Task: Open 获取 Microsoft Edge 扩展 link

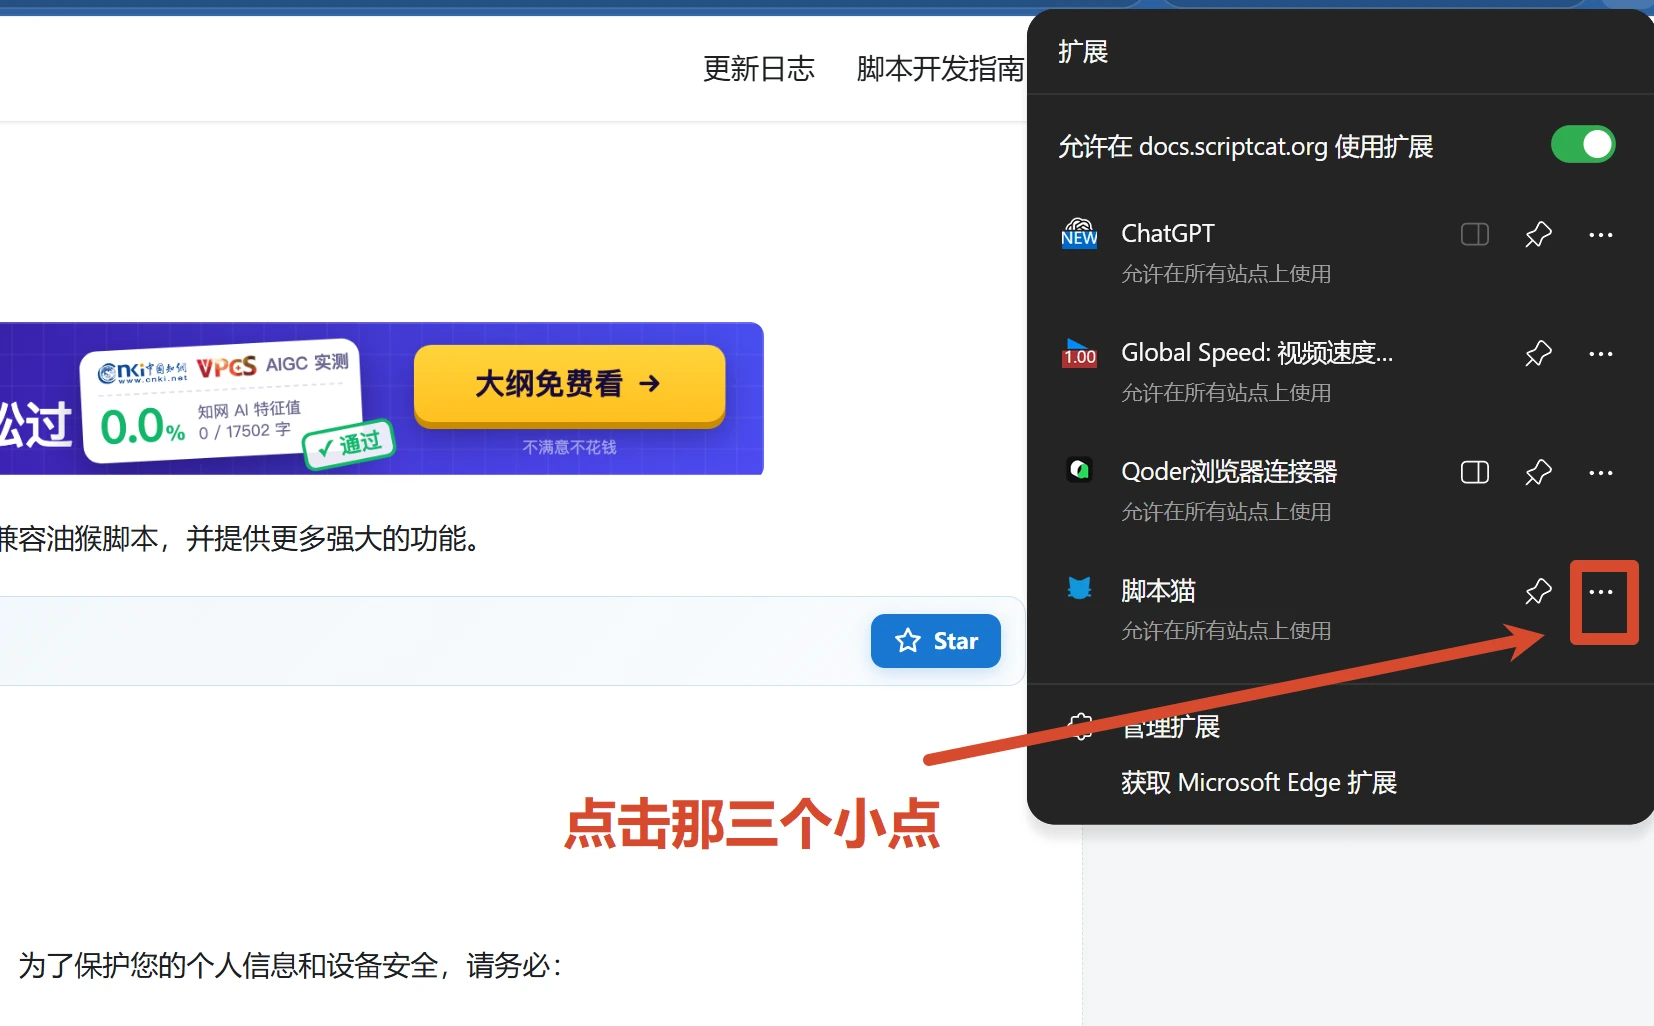Action: pos(1258,783)
